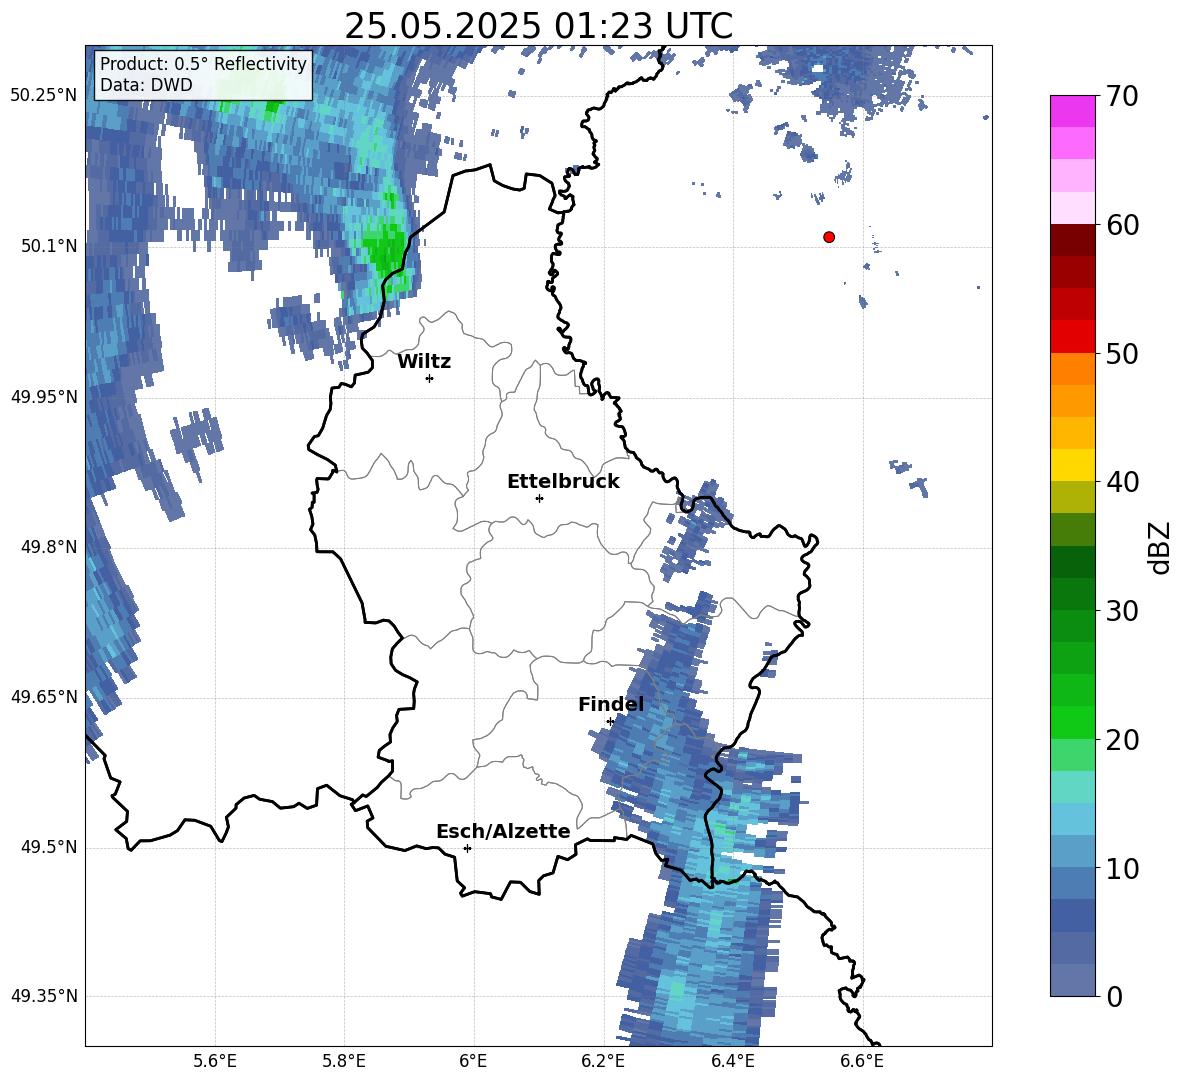This screenshot has height=1081, width=1184.
Task: Click the 5.6°E longitude label
Action: coord(214,1061)
